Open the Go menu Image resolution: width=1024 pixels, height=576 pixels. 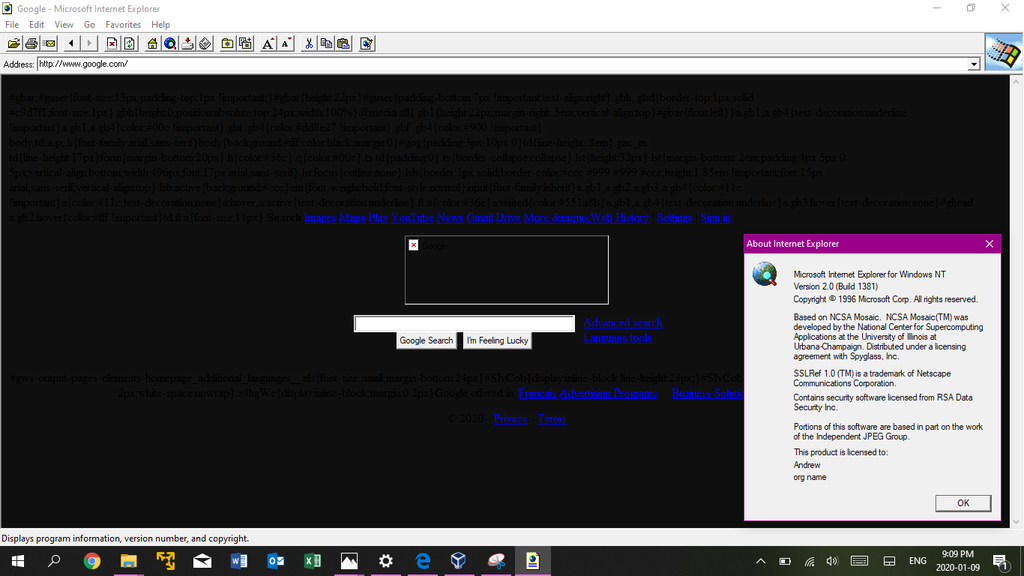pyautogui.click(x=90, y=24)
